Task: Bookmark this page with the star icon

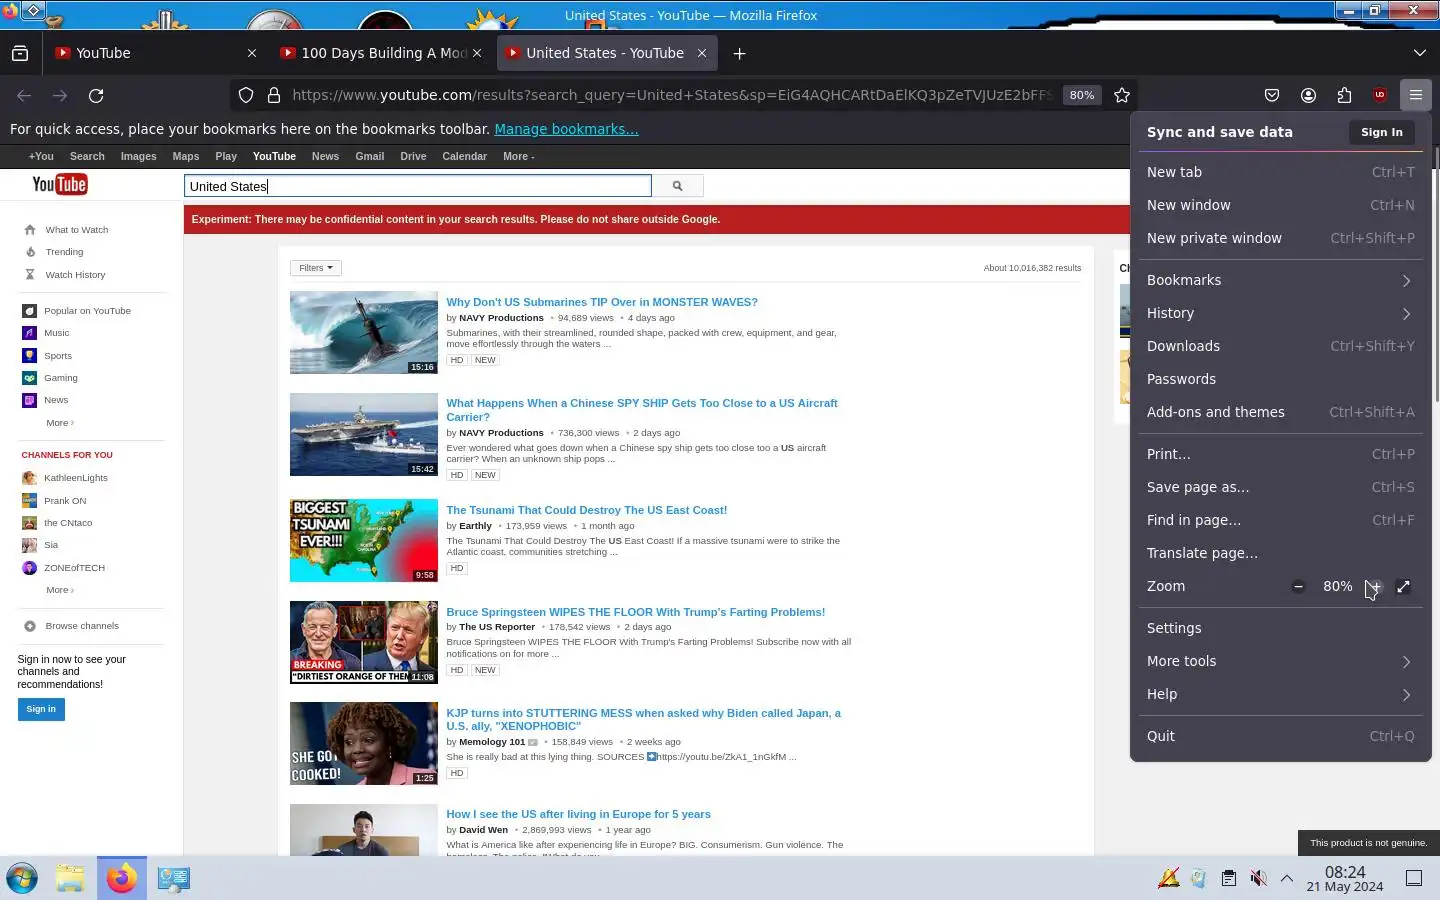Action: tap(1122, 95)
